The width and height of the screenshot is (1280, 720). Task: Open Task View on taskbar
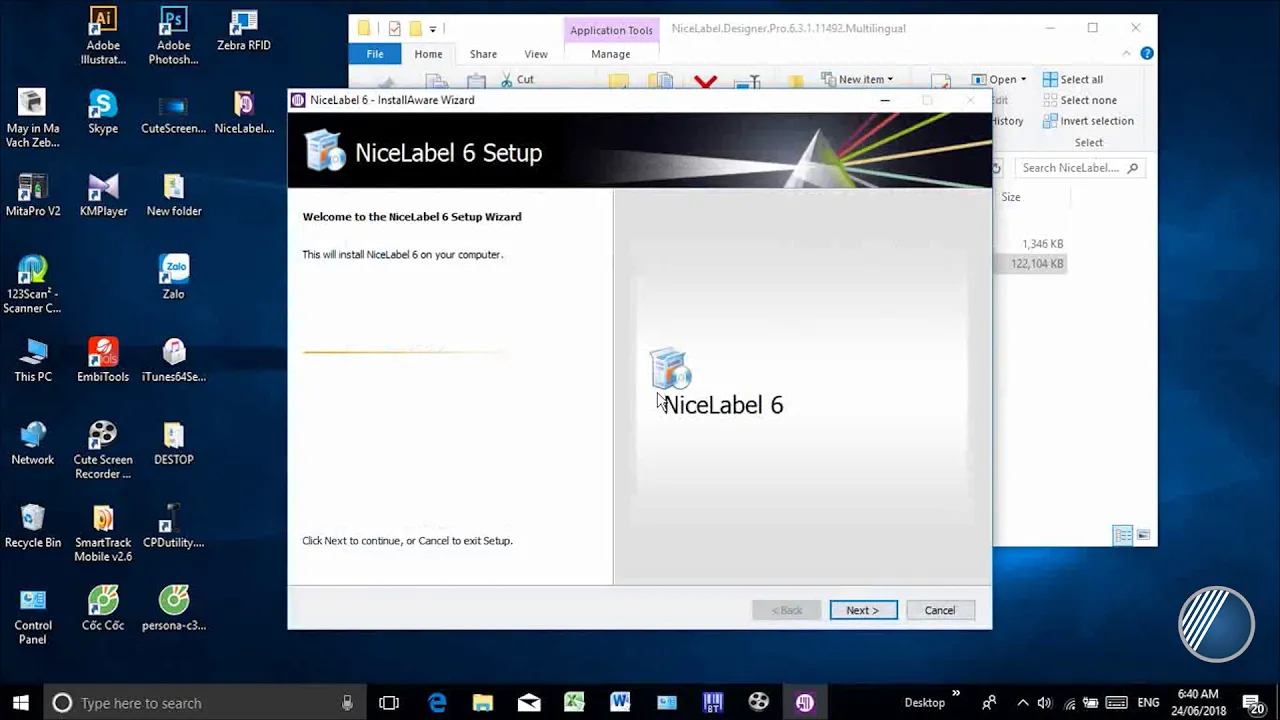coord(389,703)
